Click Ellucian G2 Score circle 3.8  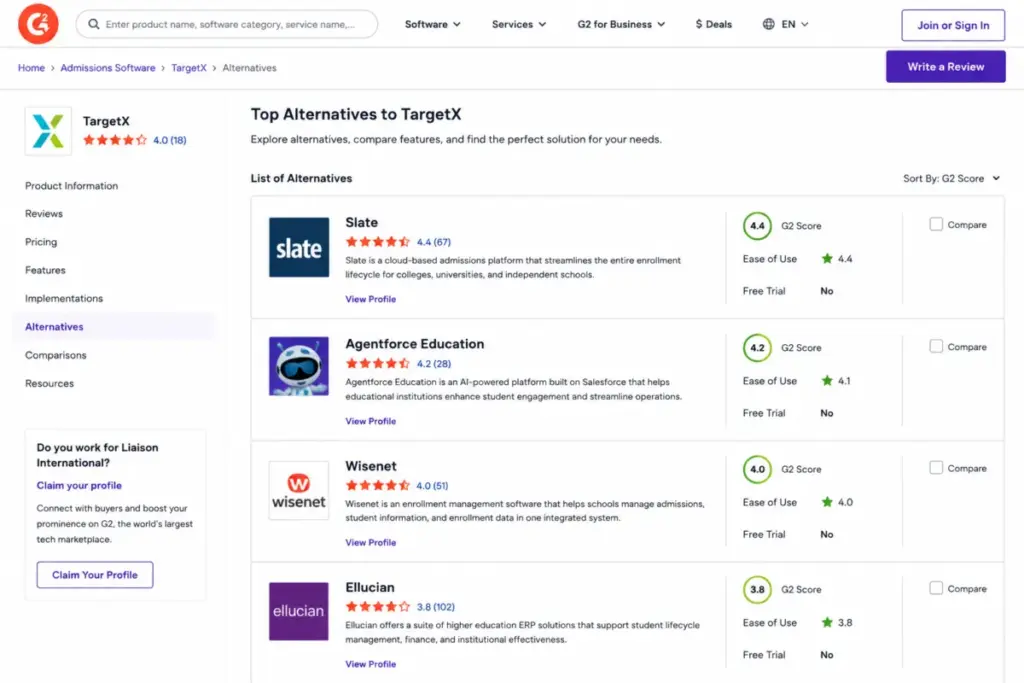click(x=757, y=590)
